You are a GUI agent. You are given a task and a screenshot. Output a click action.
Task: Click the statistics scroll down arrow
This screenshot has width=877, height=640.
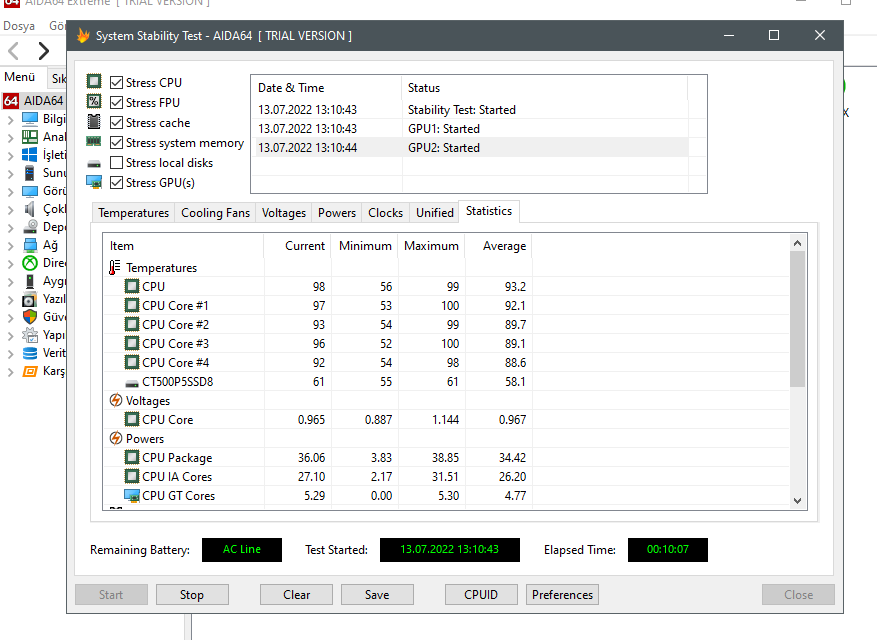[x=797, y=501]
